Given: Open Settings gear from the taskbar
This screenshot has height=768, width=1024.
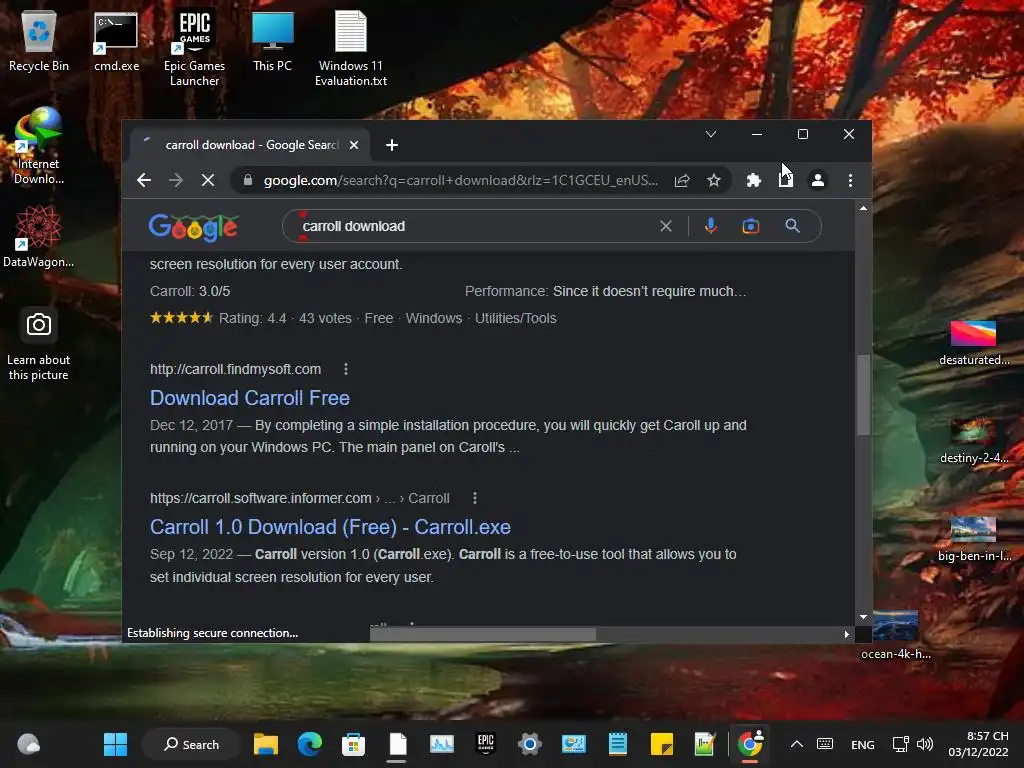Looking at the screenshot, I should [x=530, y=744].
